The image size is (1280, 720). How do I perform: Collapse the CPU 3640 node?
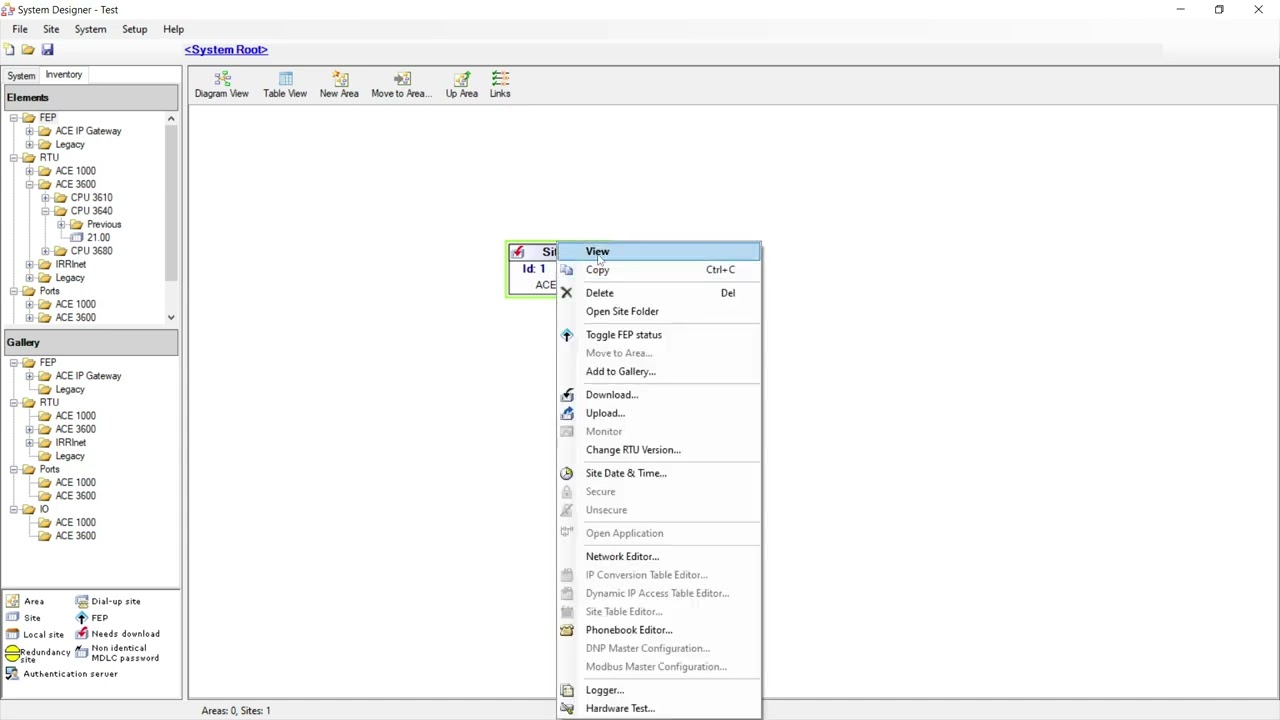tap(45, 211)
